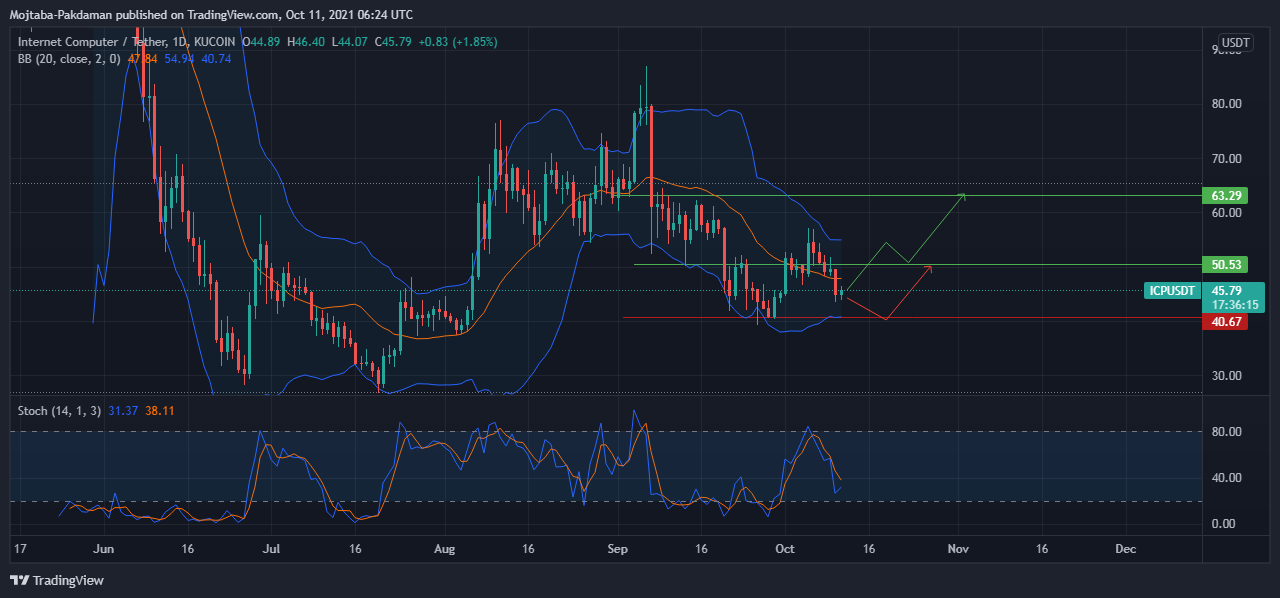Click the Jul label on the time axis

point(272,549)
